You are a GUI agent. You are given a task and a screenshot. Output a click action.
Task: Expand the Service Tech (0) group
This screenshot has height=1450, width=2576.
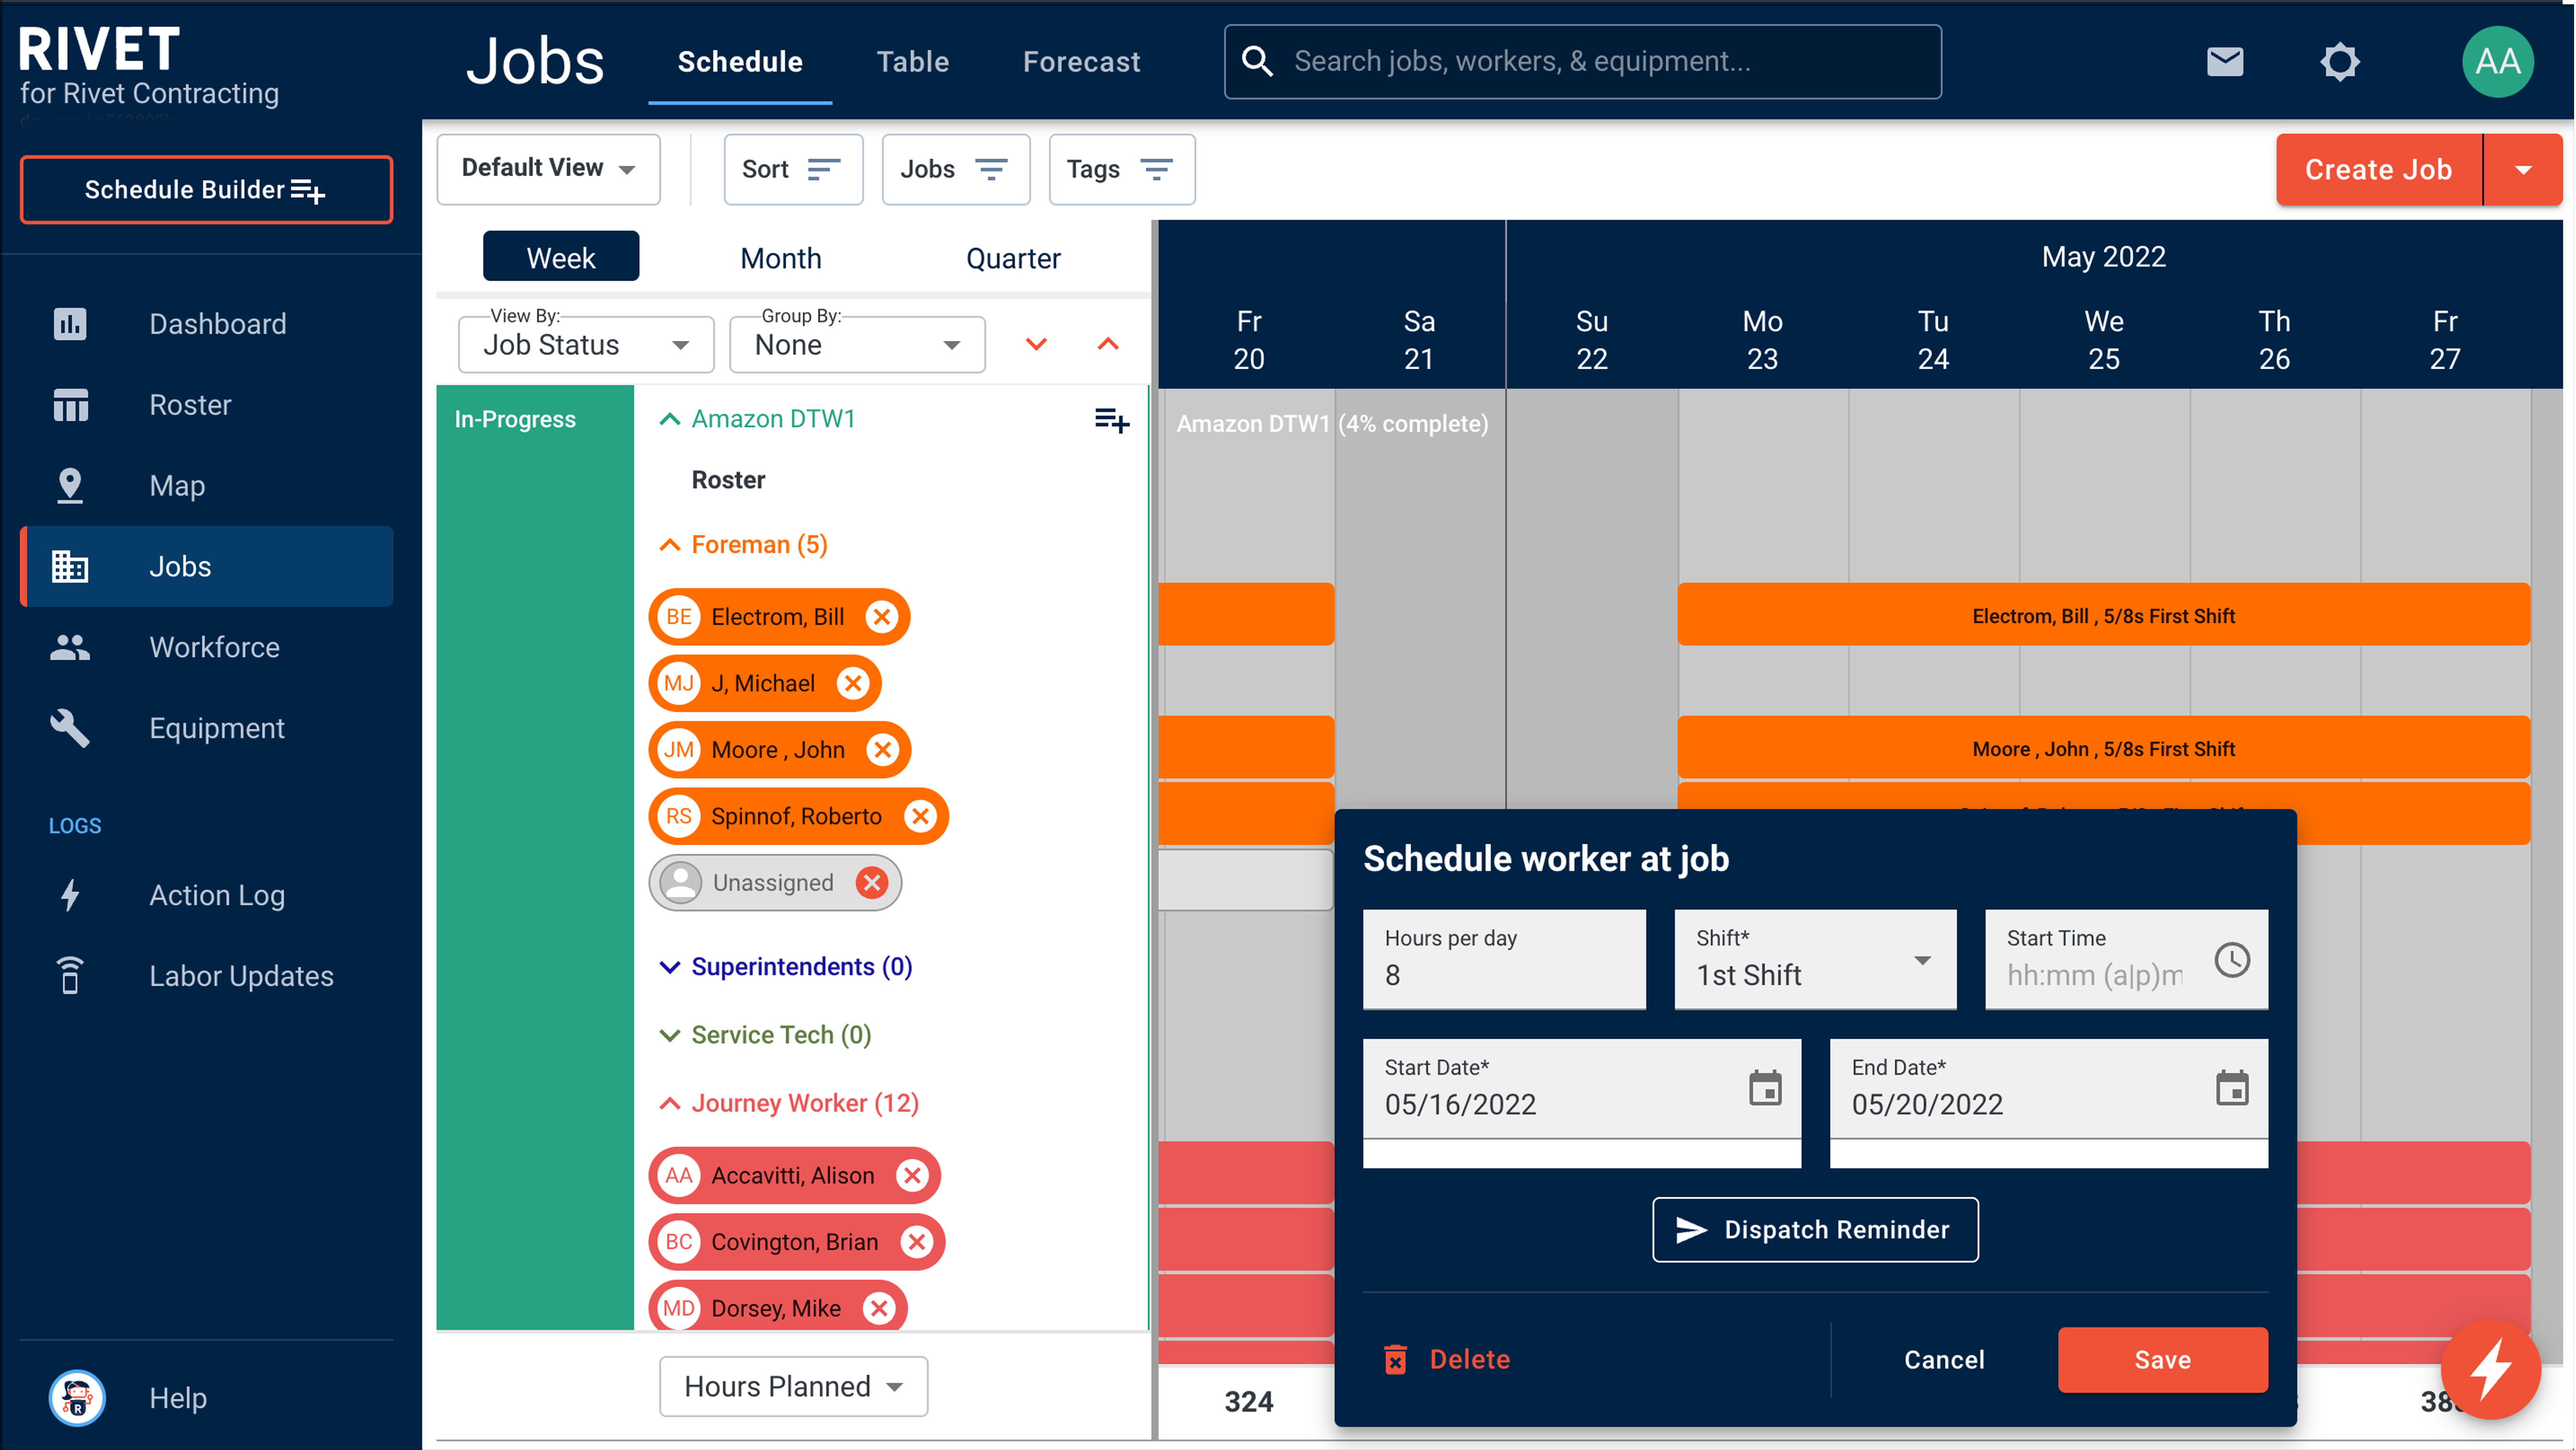pos(669,1036)
